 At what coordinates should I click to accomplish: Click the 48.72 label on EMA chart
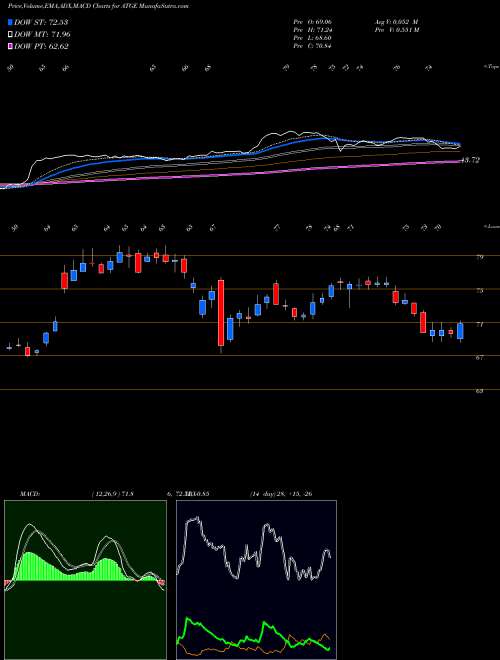470,160
